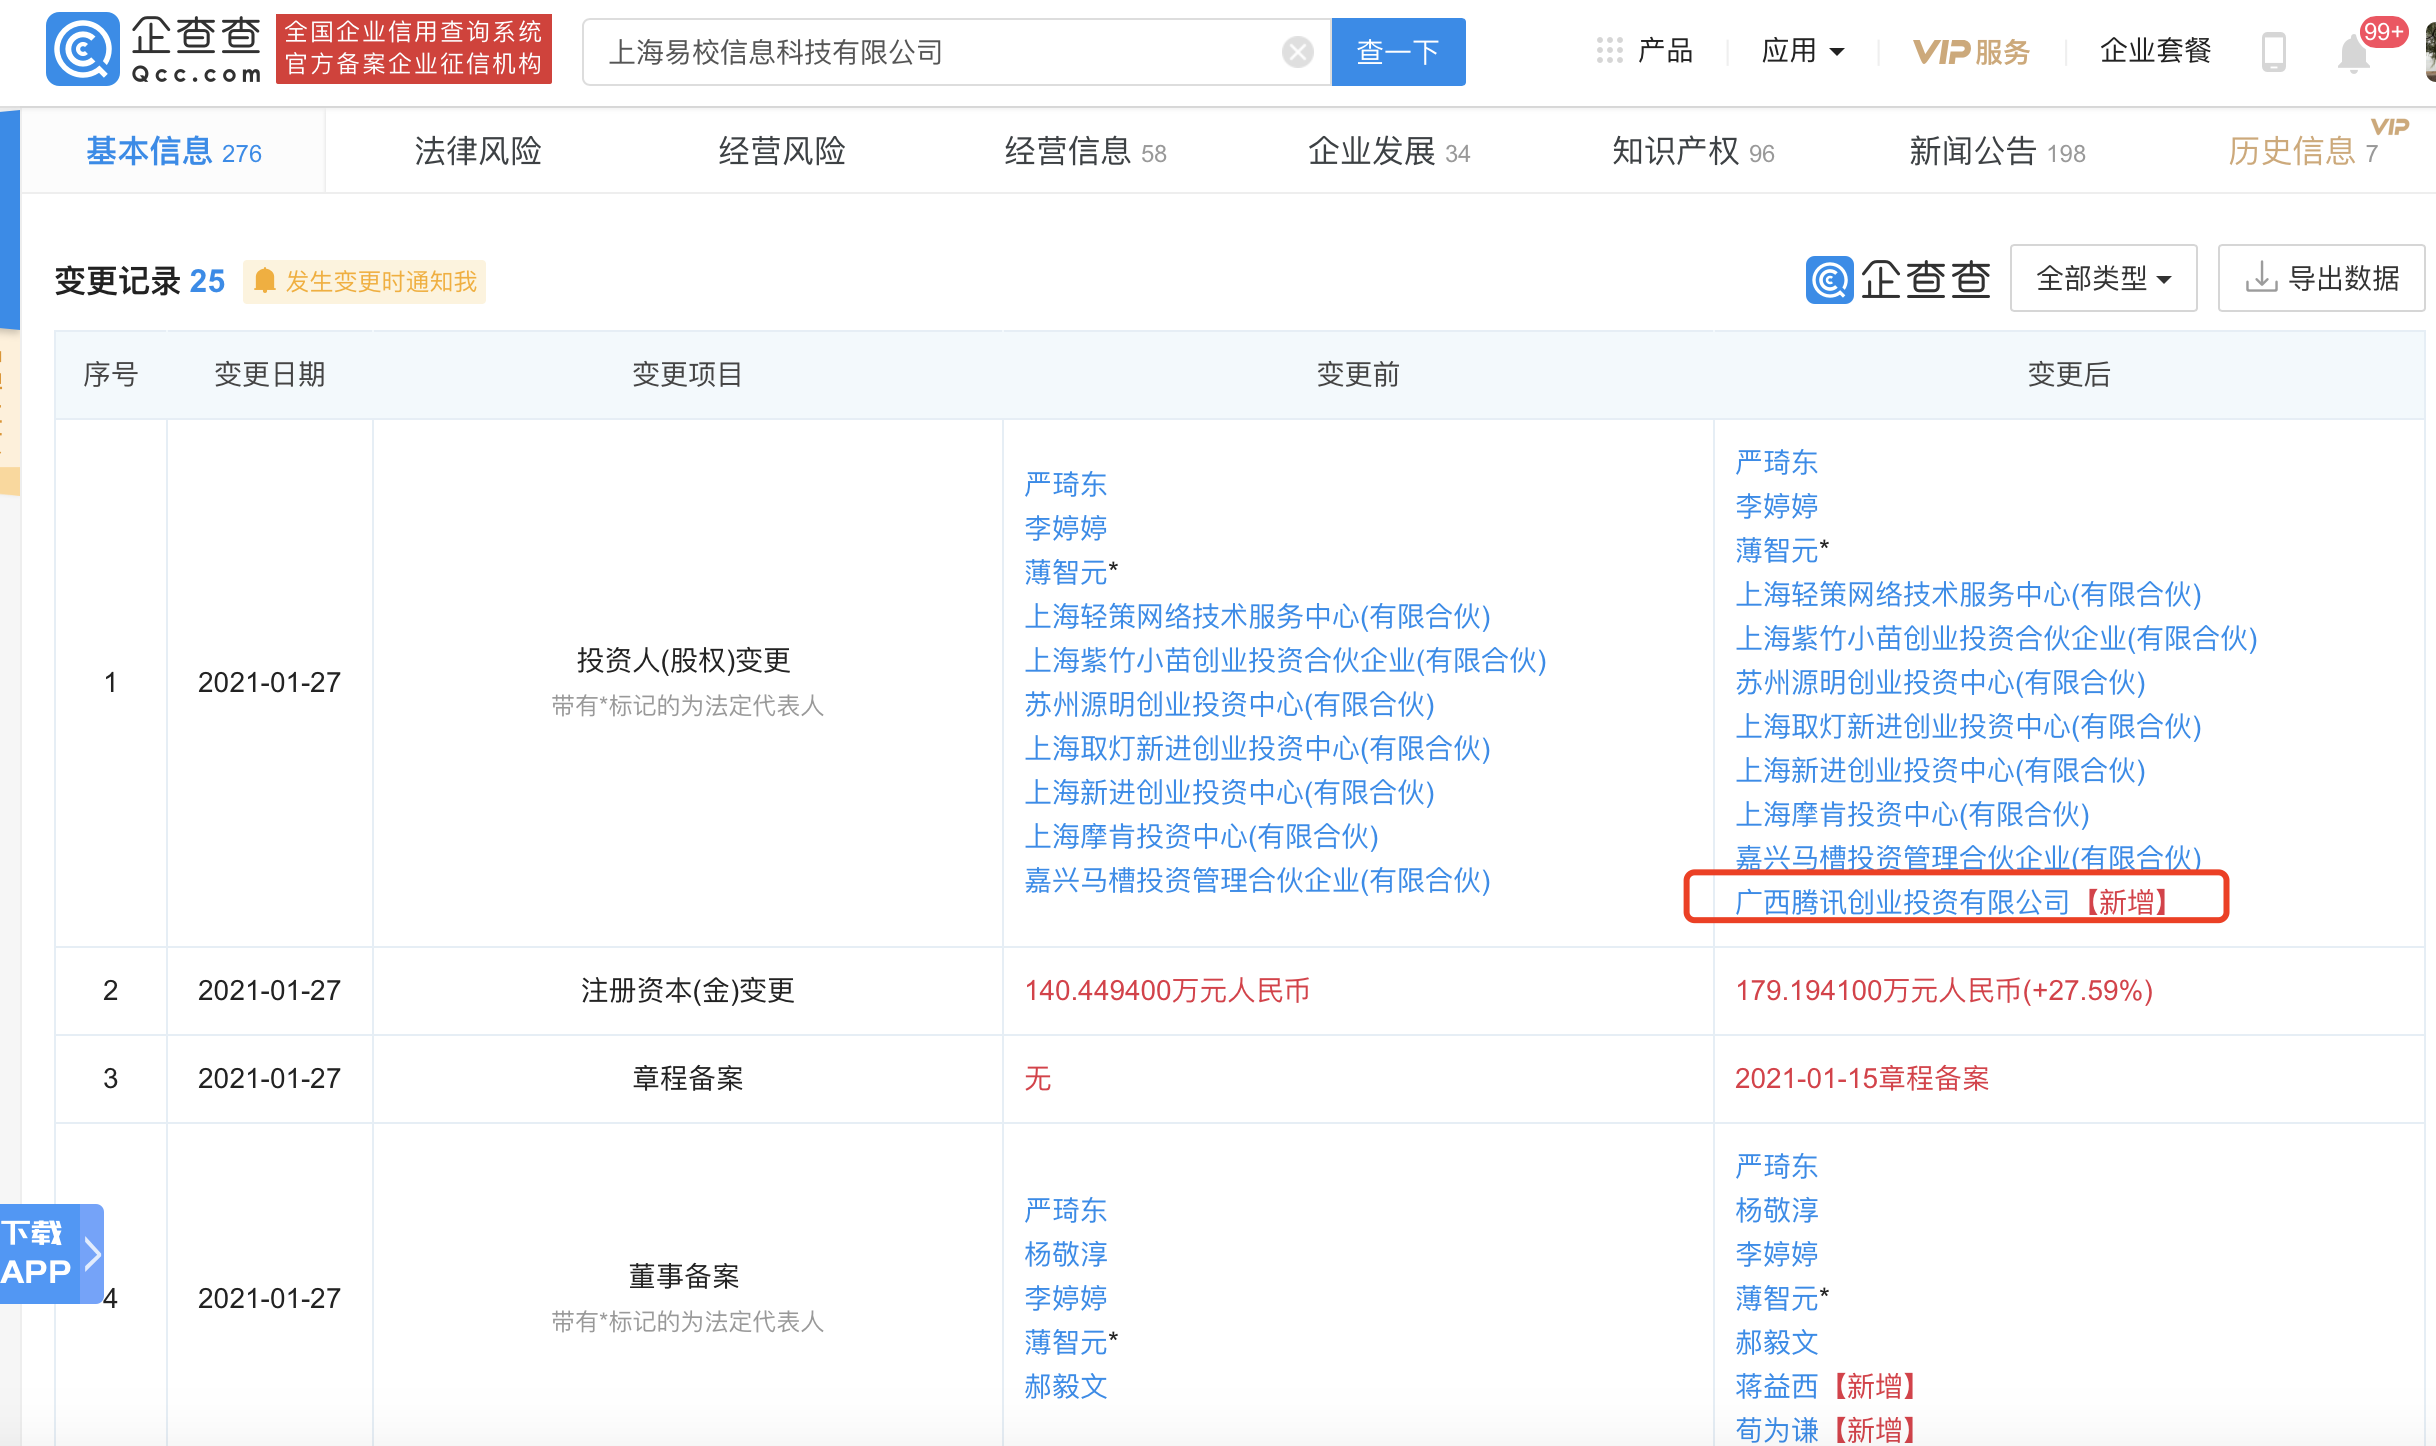
Task: Expand the 全部类型 filter dropdown
Action: click(x=2103, y=278)
